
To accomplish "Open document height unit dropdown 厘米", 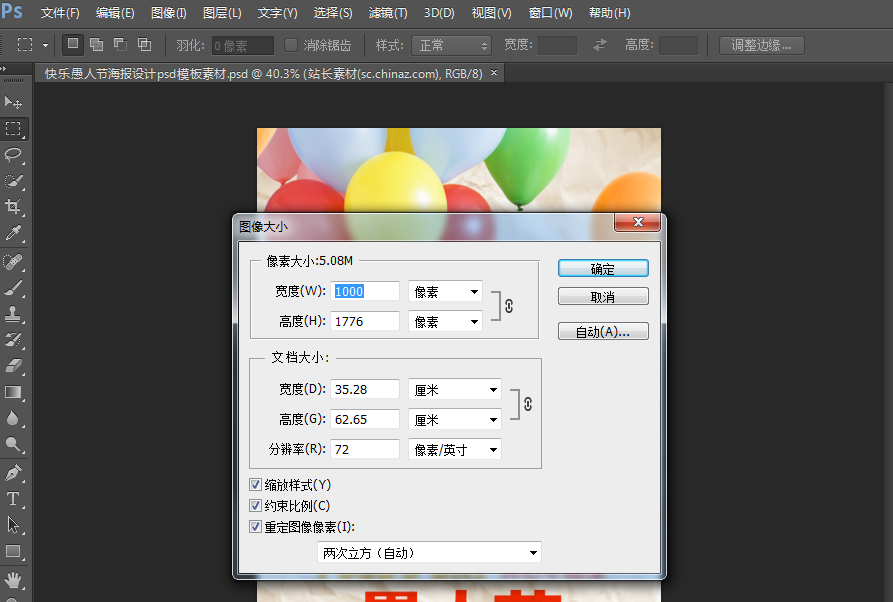I will [x=454, y=420].
